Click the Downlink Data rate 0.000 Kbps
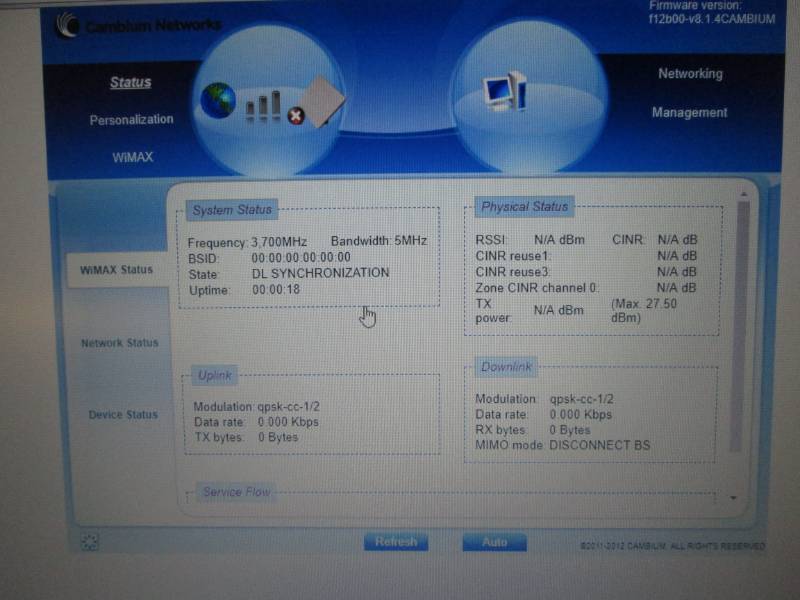800x600 pixels. point(581,414)
